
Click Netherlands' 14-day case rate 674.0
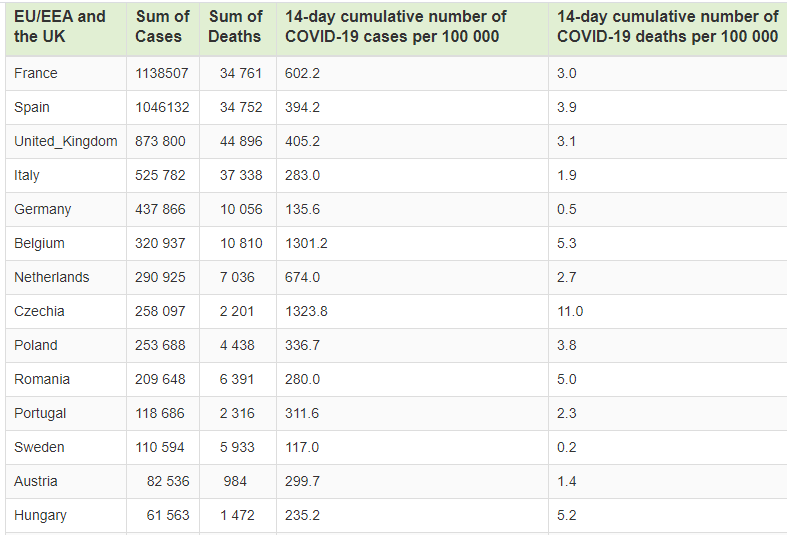[x=302, y=278]
